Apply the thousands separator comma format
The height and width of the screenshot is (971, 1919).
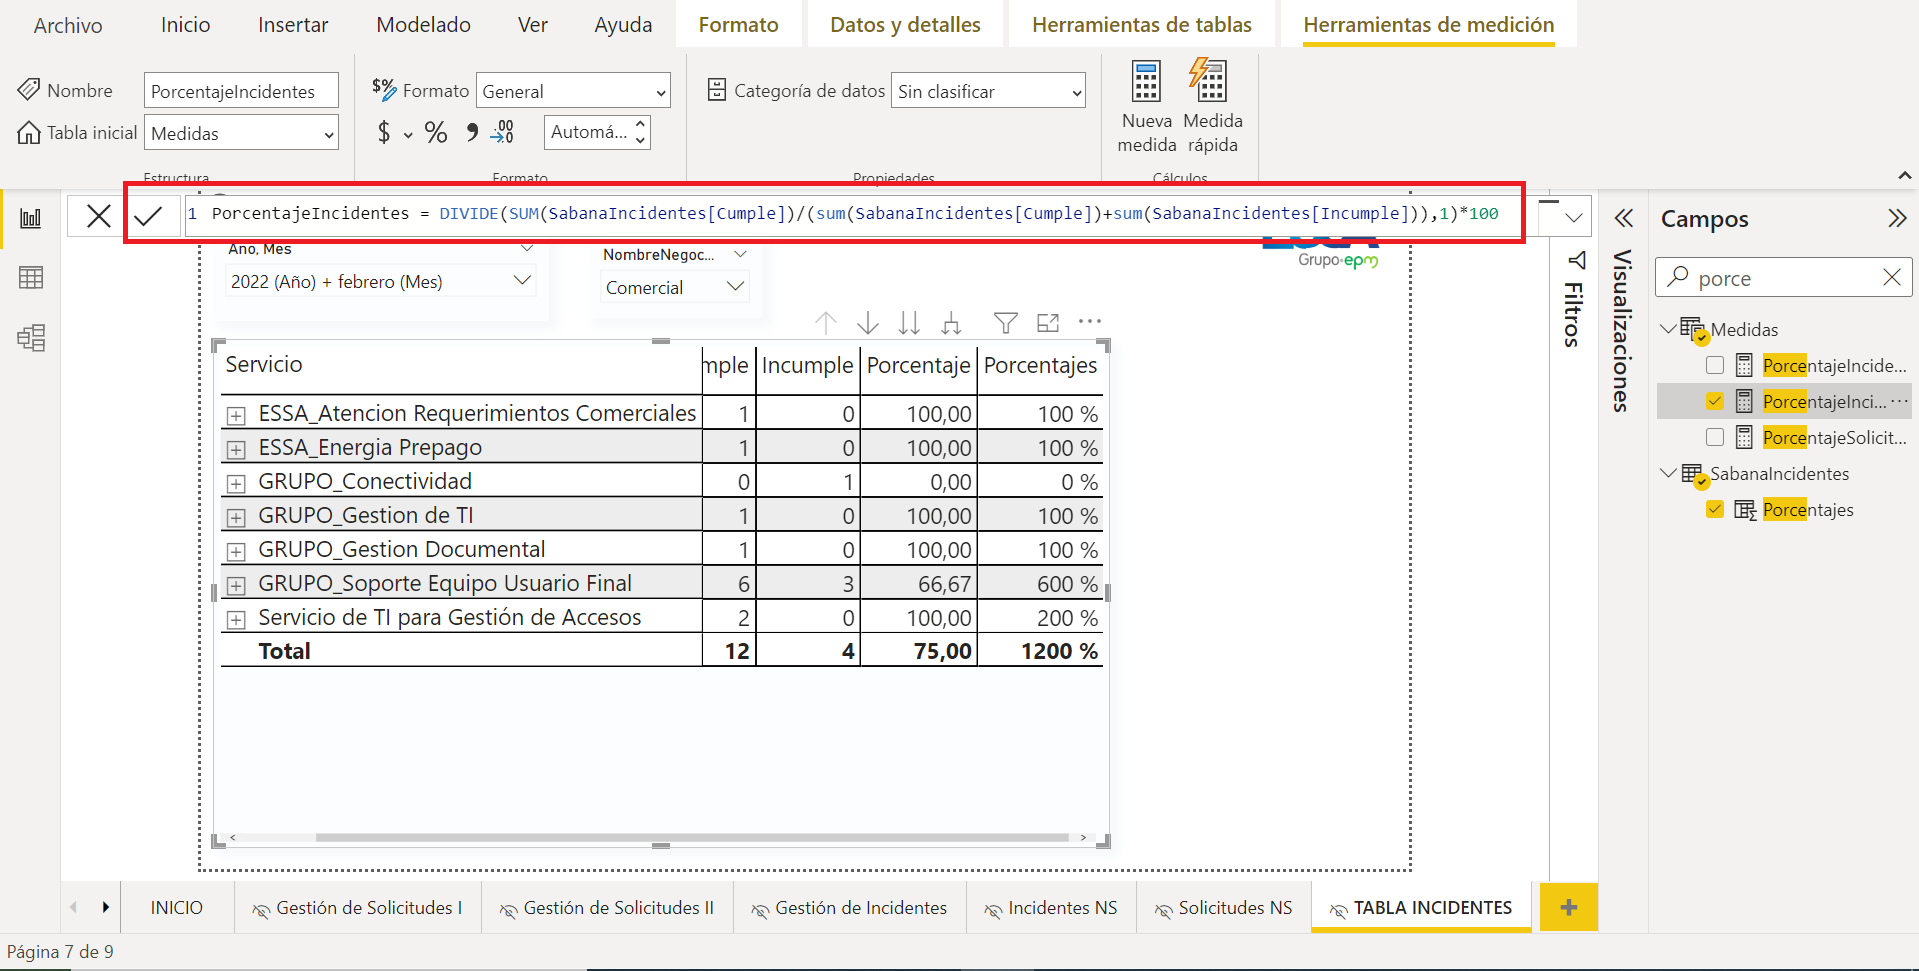click(472, 132)
